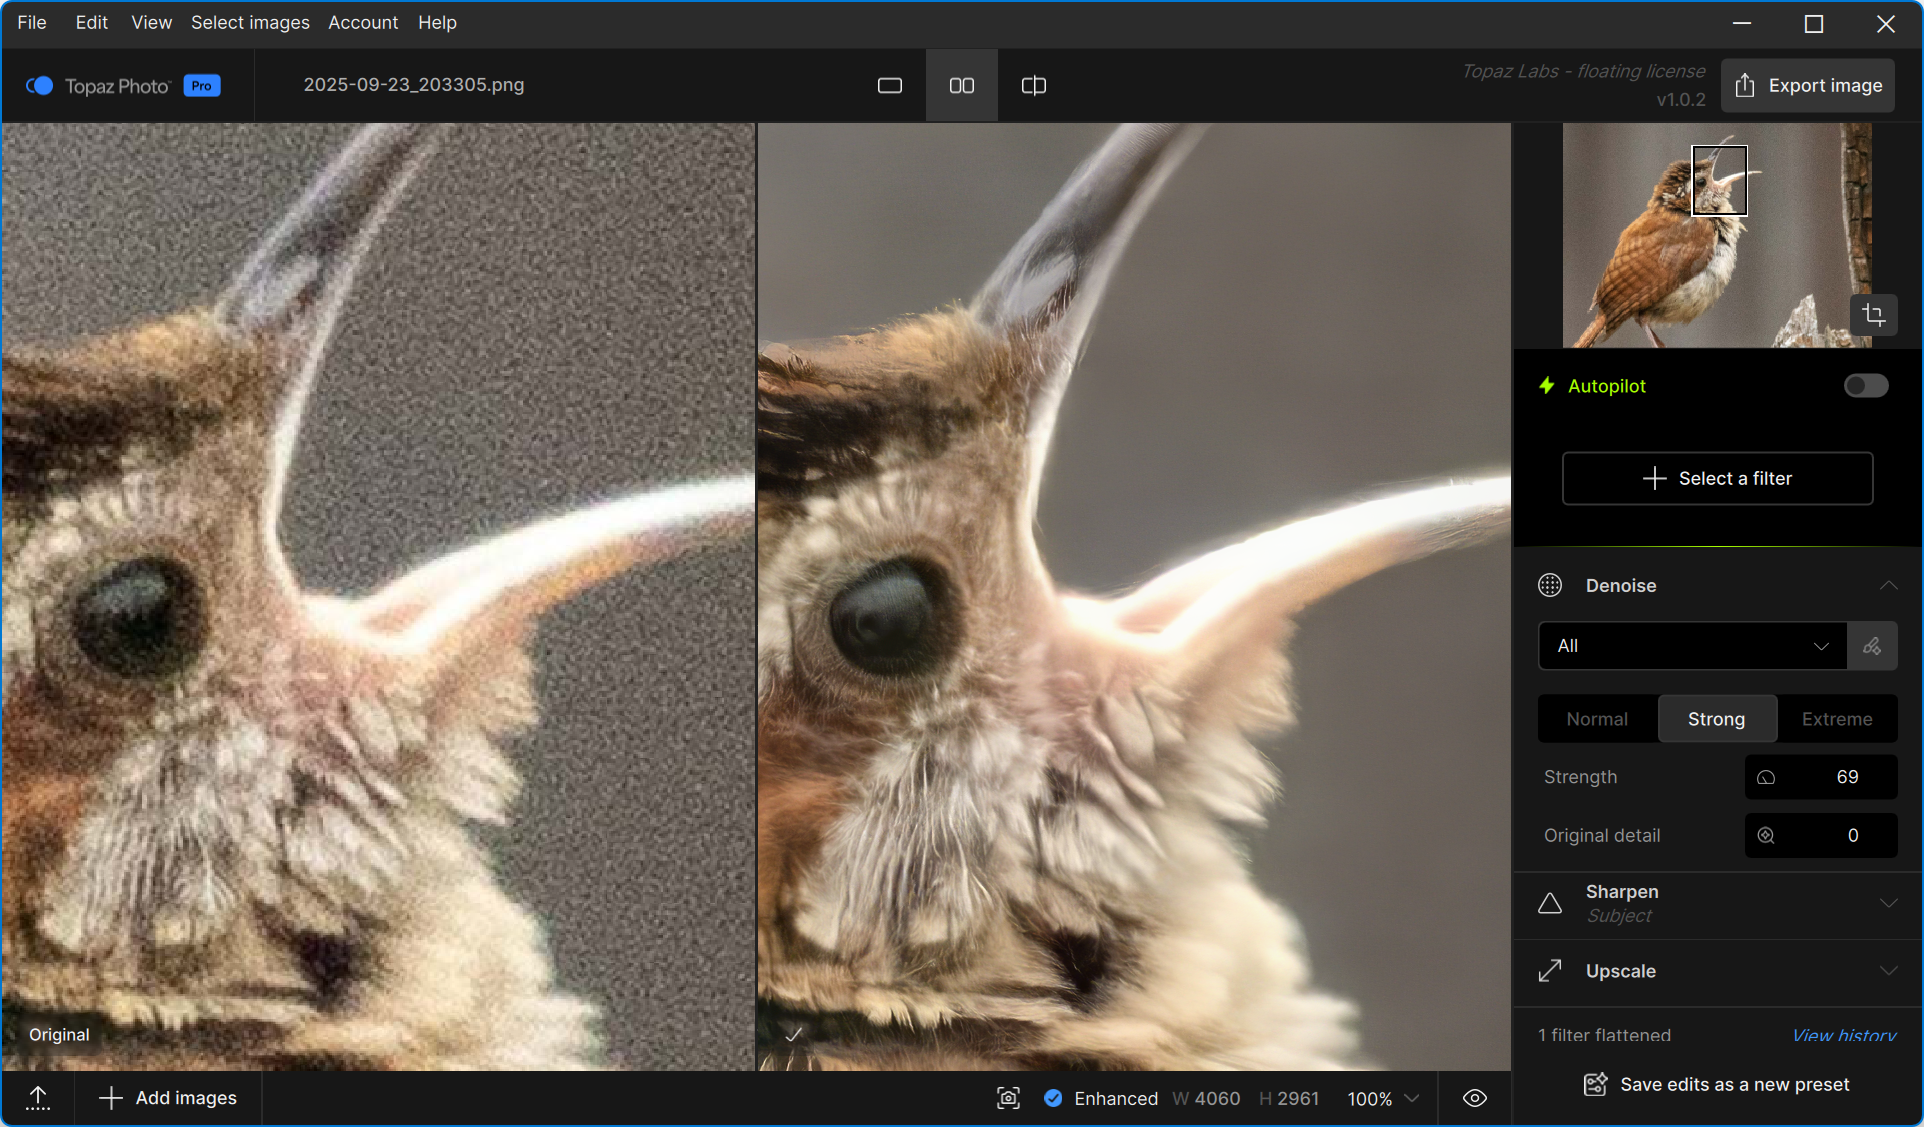Screen dimensions: 1924x1127
Task: Click the upload arrow icon at bottom left
Action: click(x=38, y=1098)
